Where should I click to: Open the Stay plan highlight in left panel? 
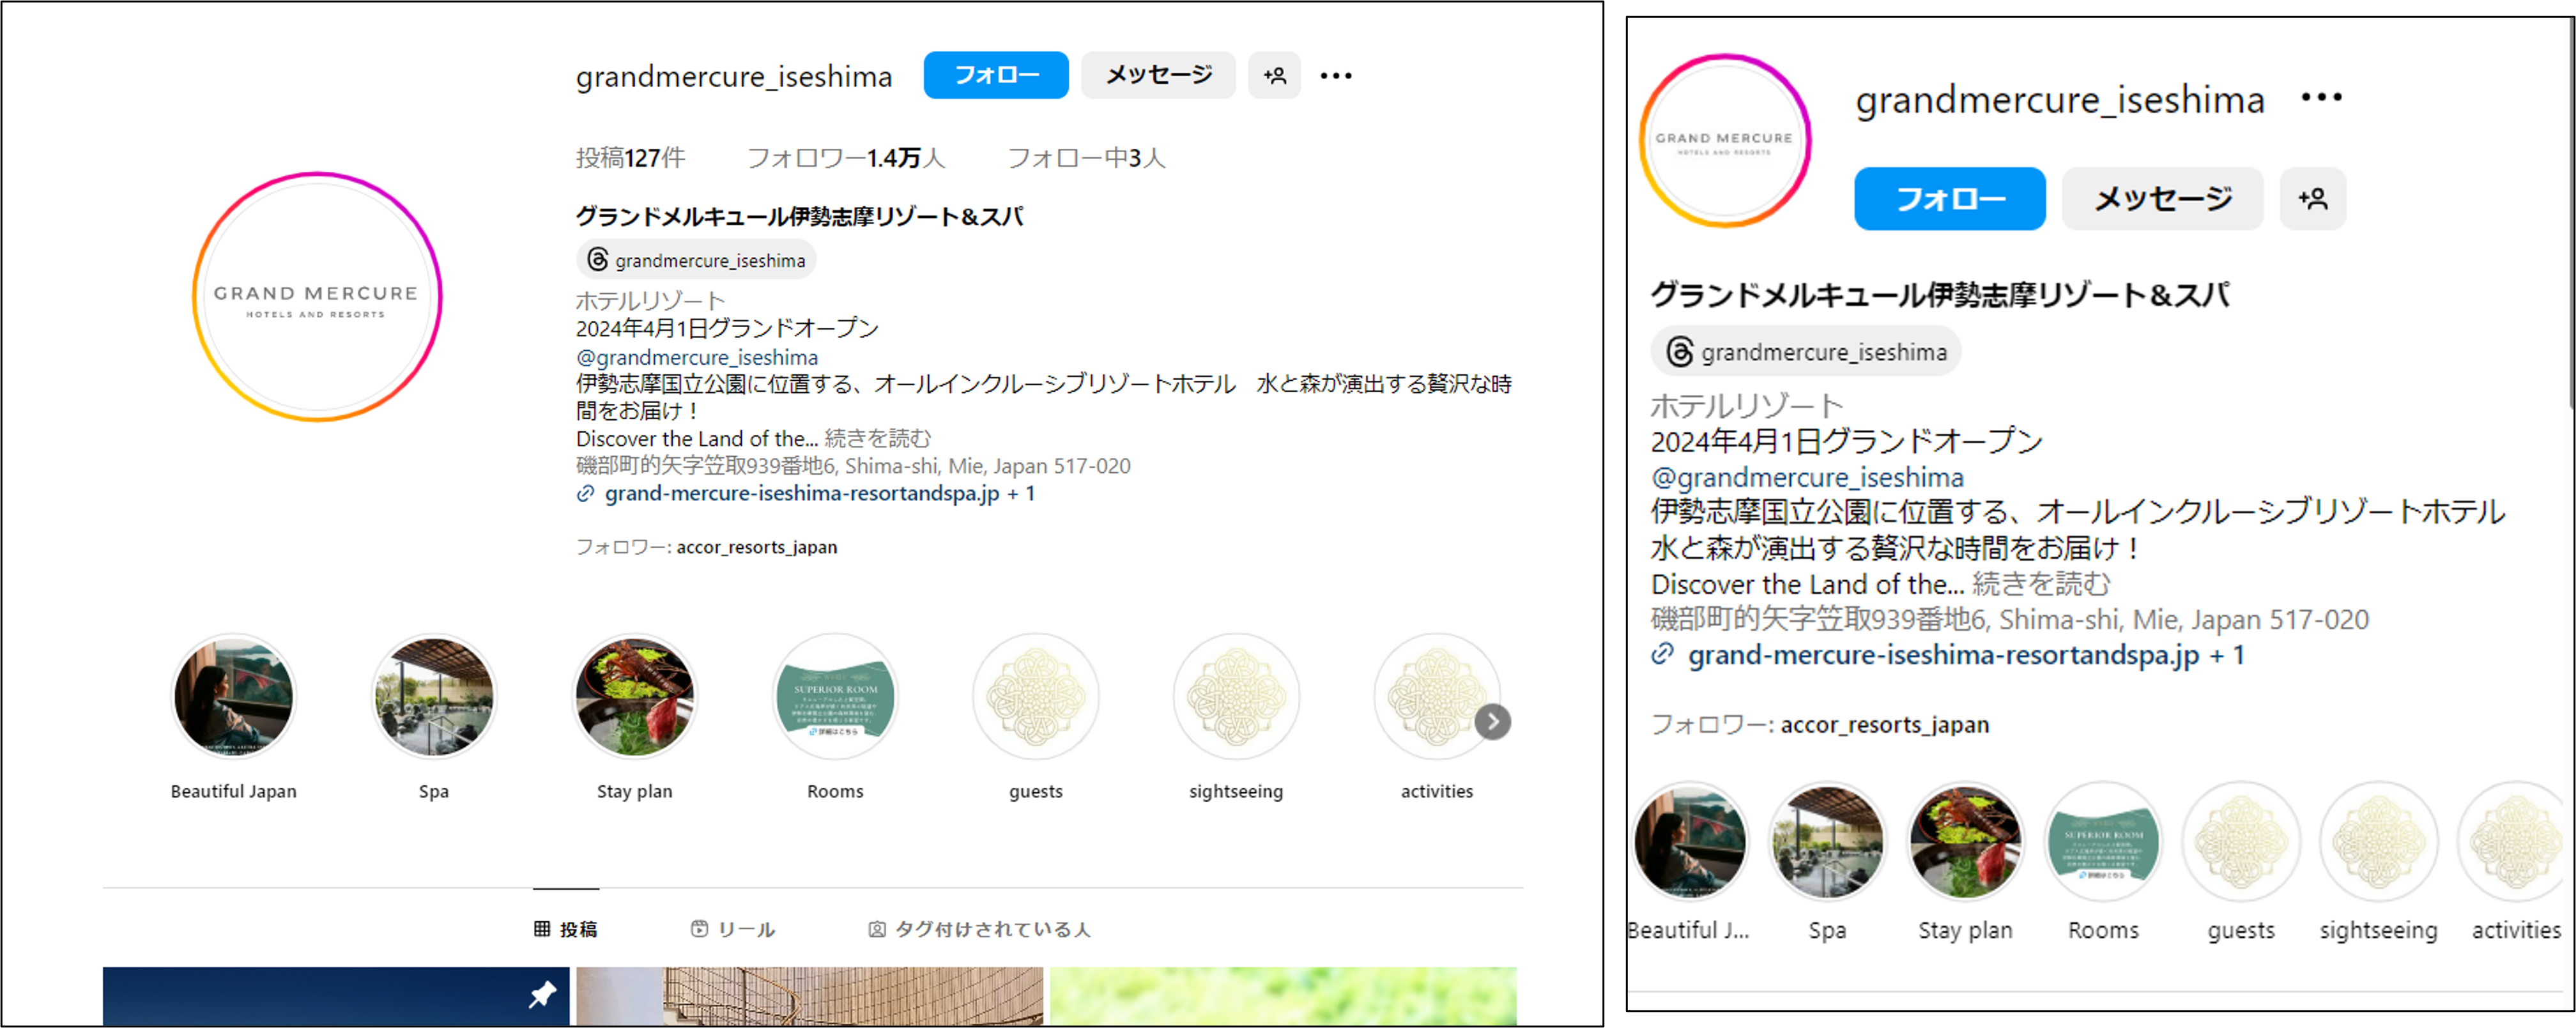pyautogui.click(x=634, y=697)
